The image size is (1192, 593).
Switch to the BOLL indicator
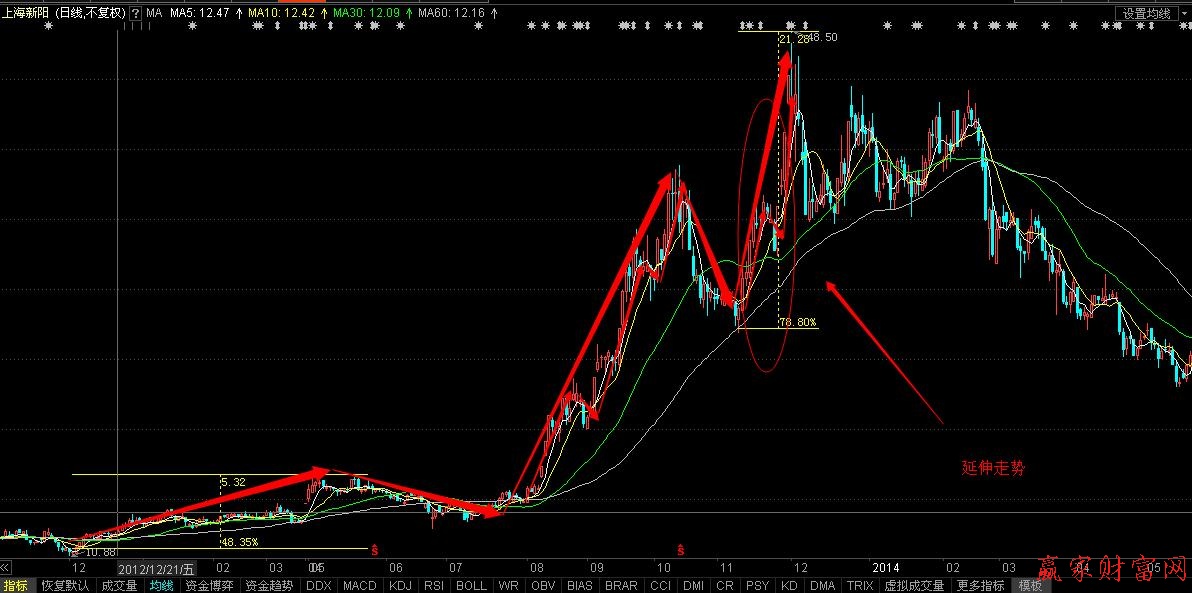(471, 586)
